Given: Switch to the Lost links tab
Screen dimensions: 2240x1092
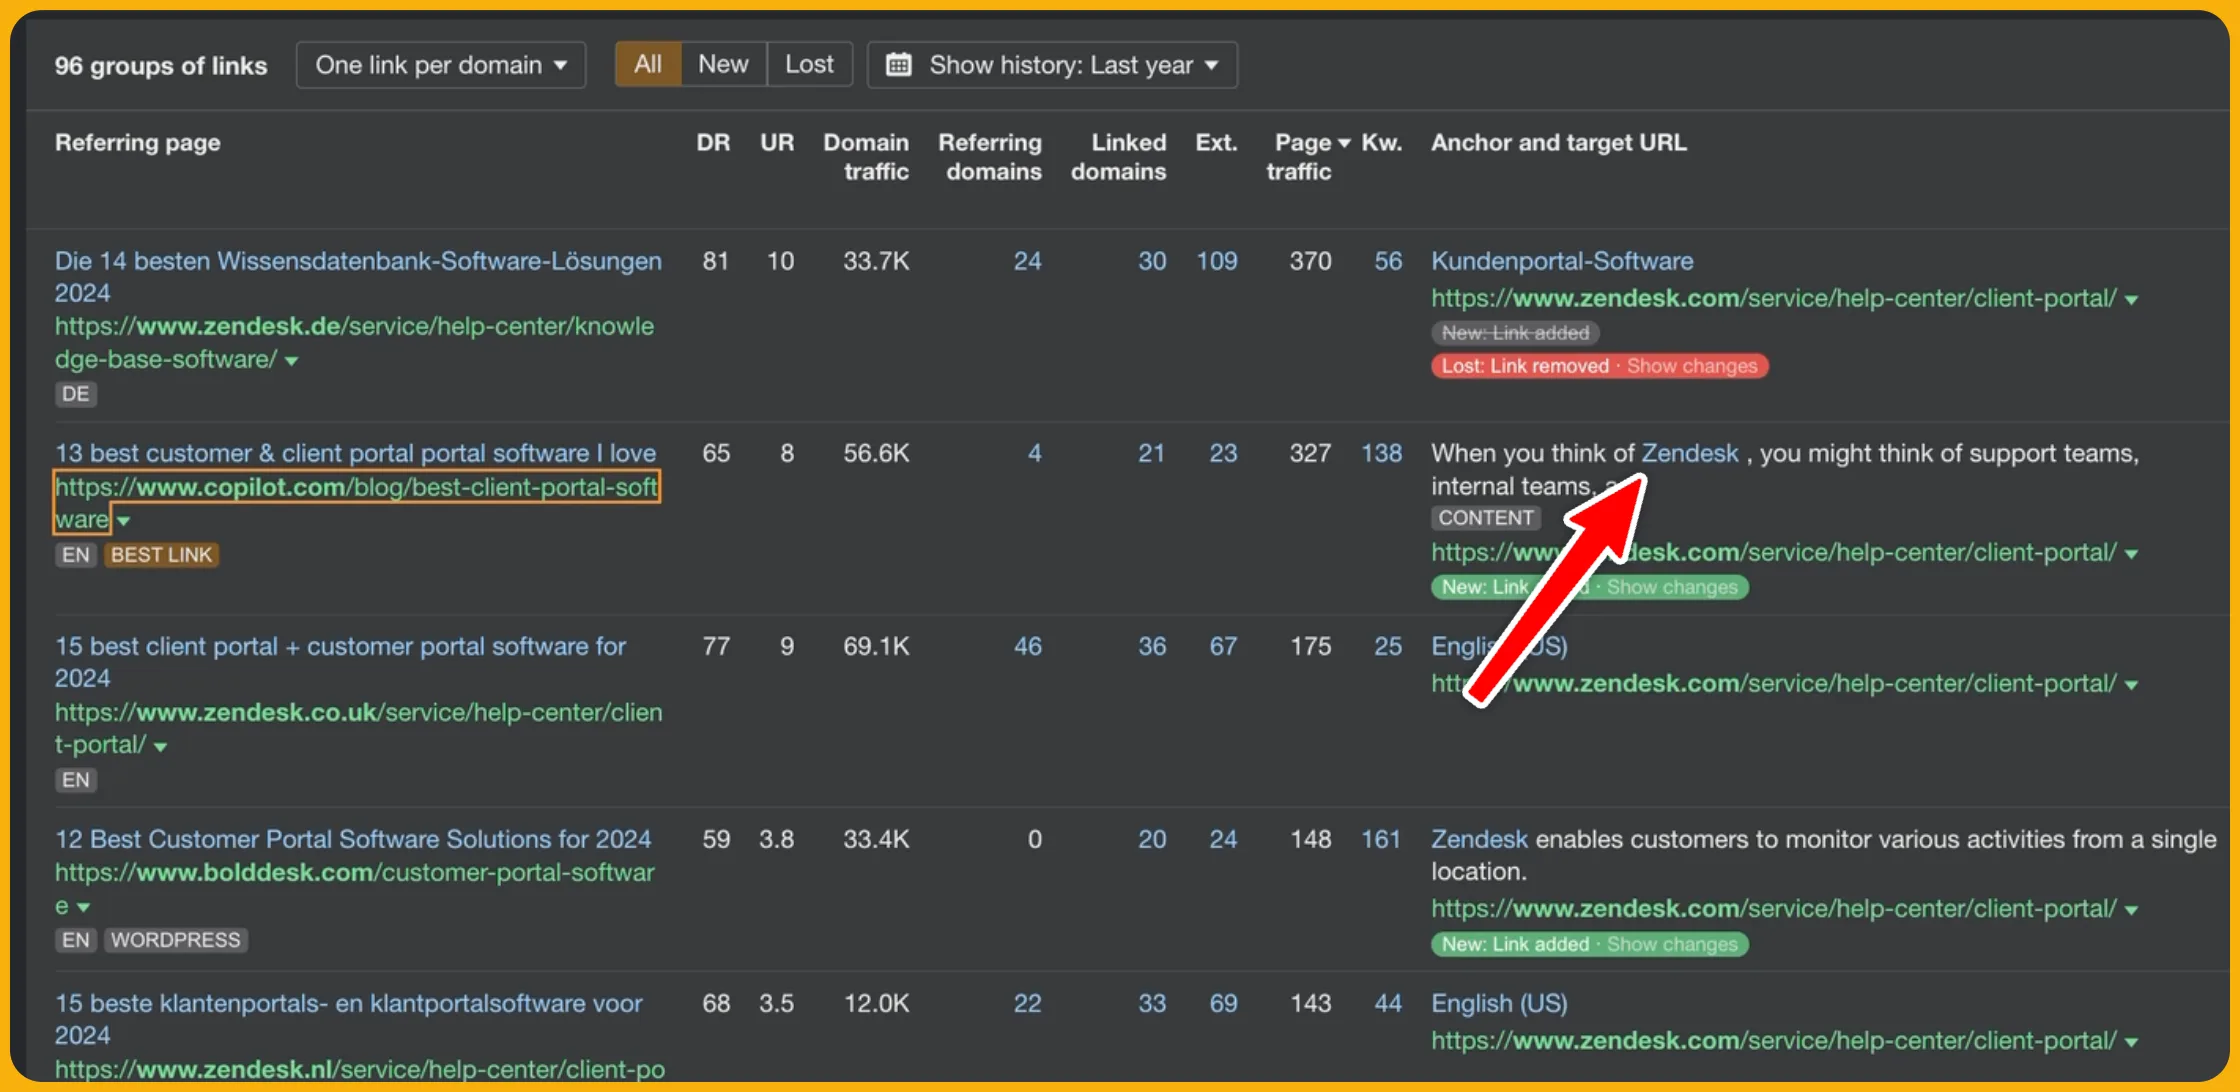Looking at the screenshot, I should click(809, 65).
